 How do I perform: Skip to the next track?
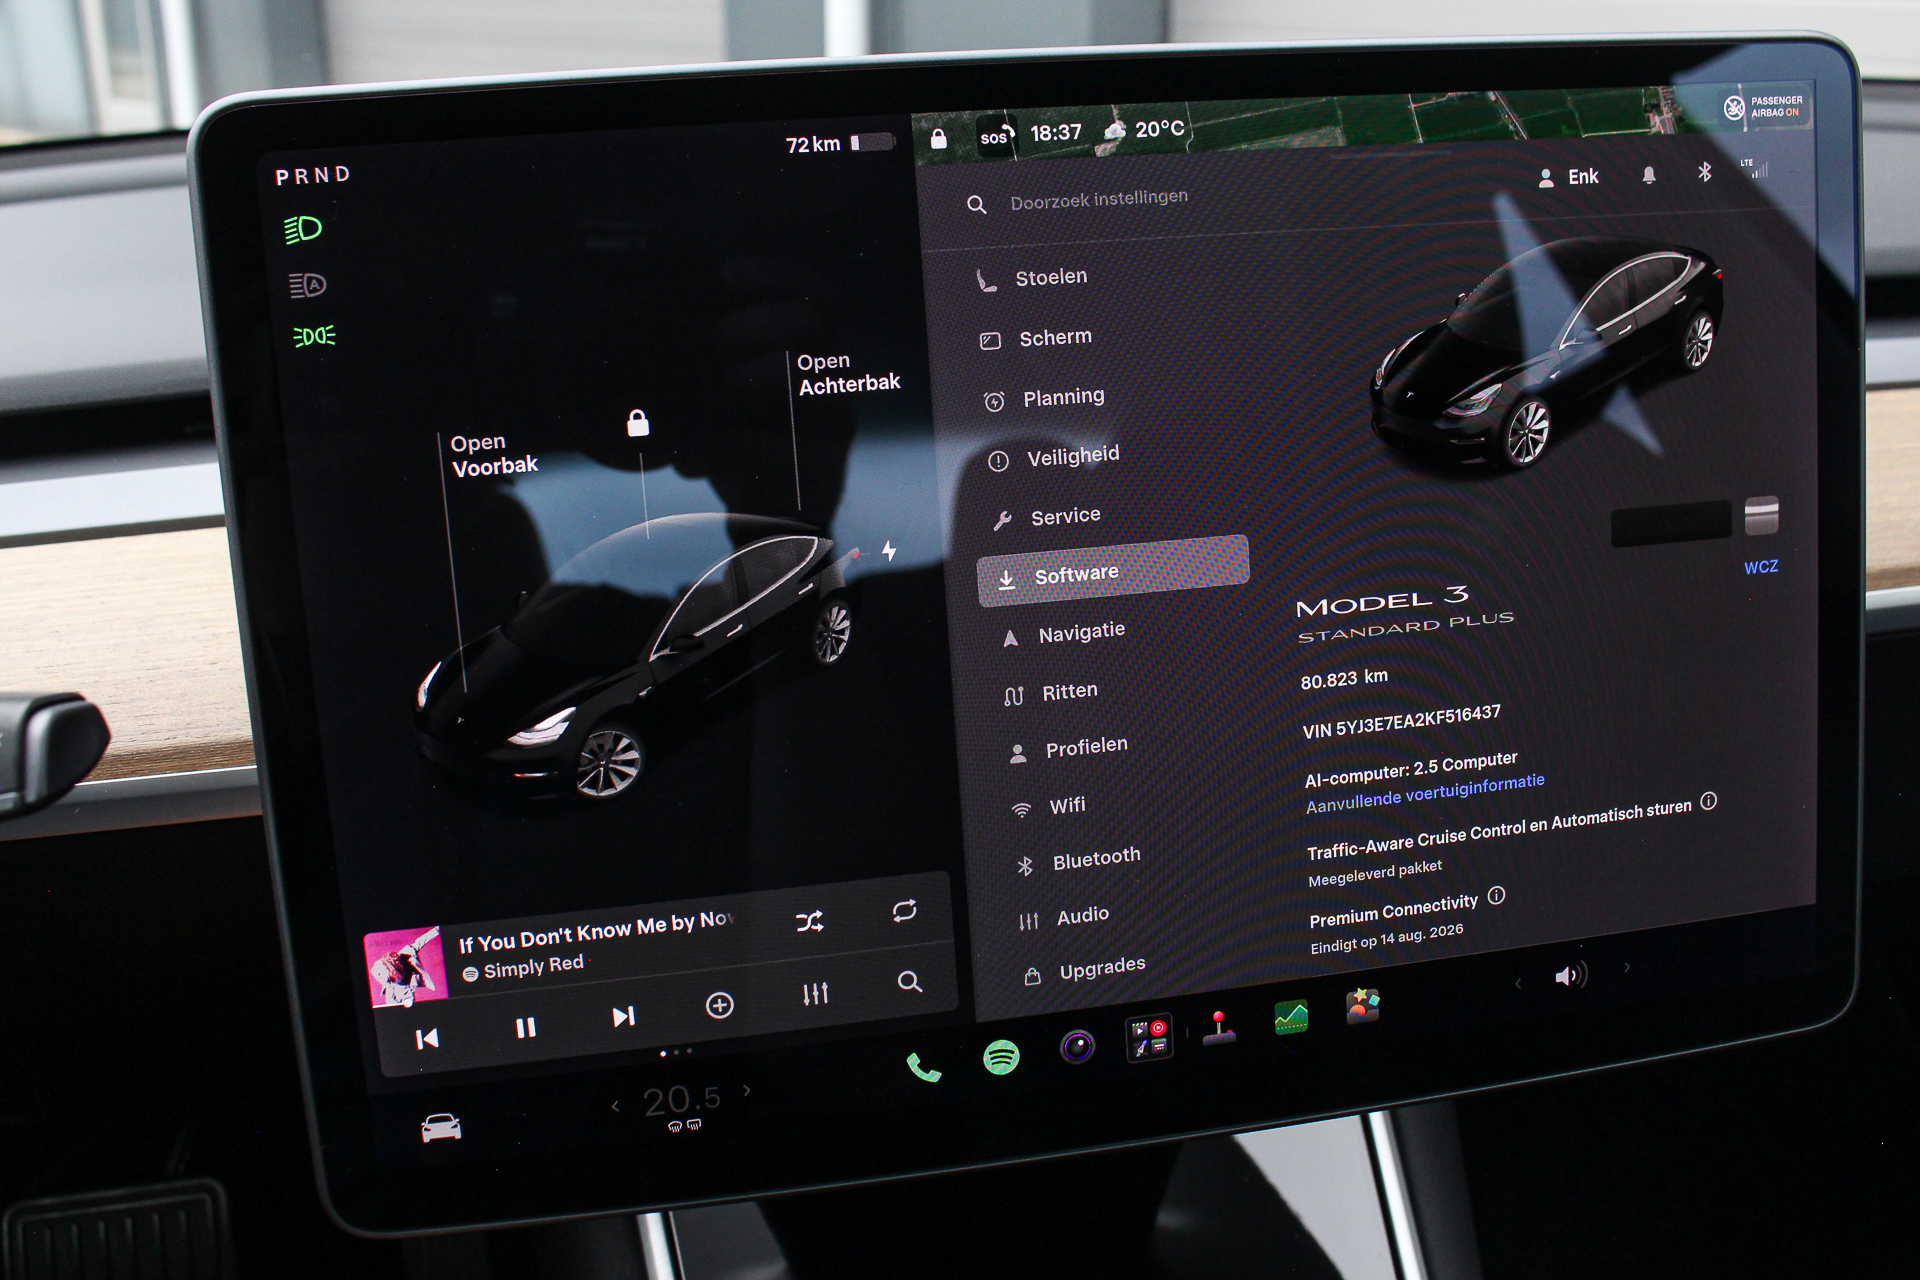point(623,1017)
